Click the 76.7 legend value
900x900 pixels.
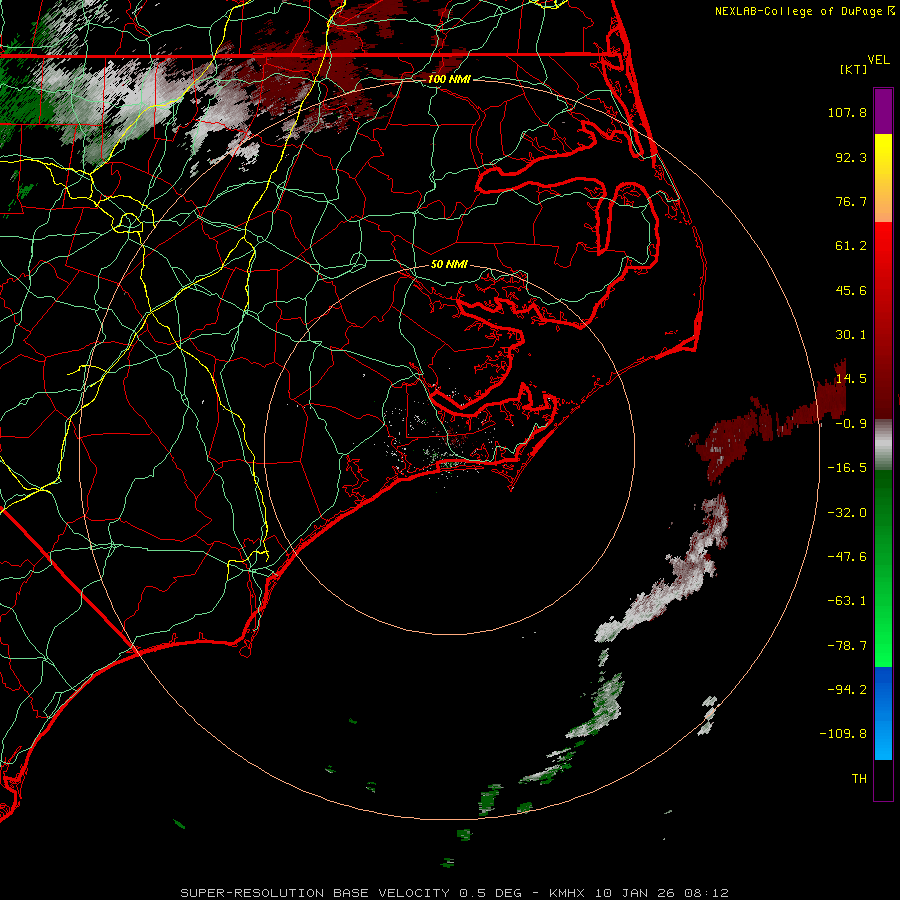click(x=851, y=201)
